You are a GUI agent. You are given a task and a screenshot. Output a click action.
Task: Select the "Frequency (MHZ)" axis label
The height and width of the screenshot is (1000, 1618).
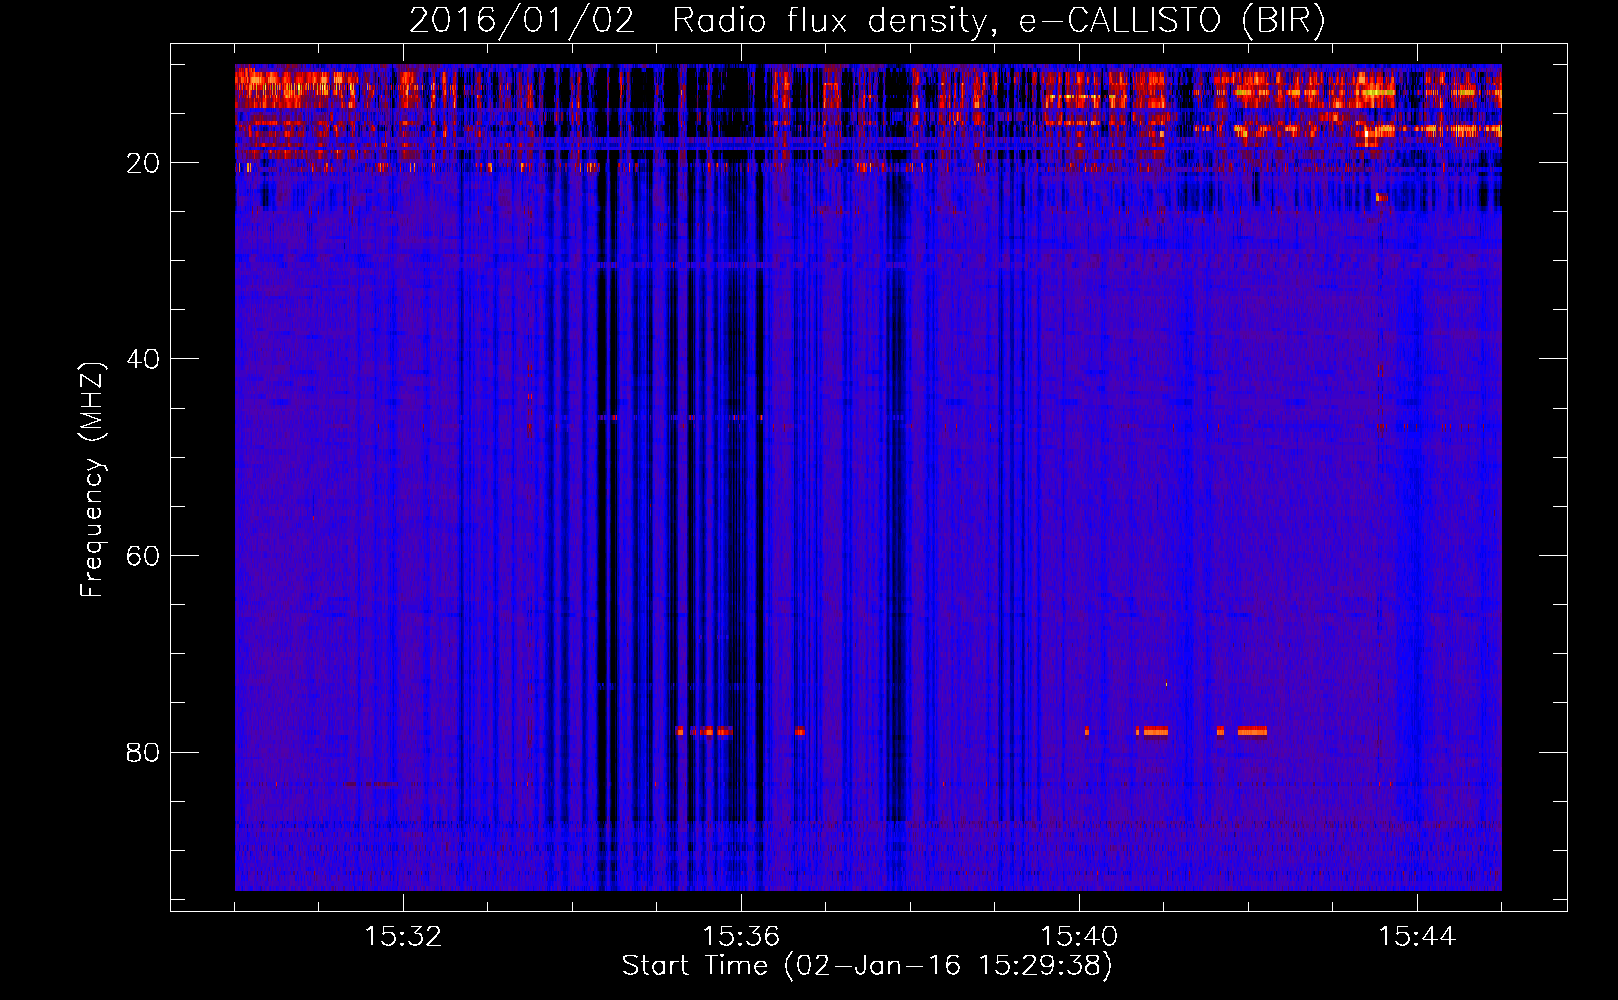[92, 479]
